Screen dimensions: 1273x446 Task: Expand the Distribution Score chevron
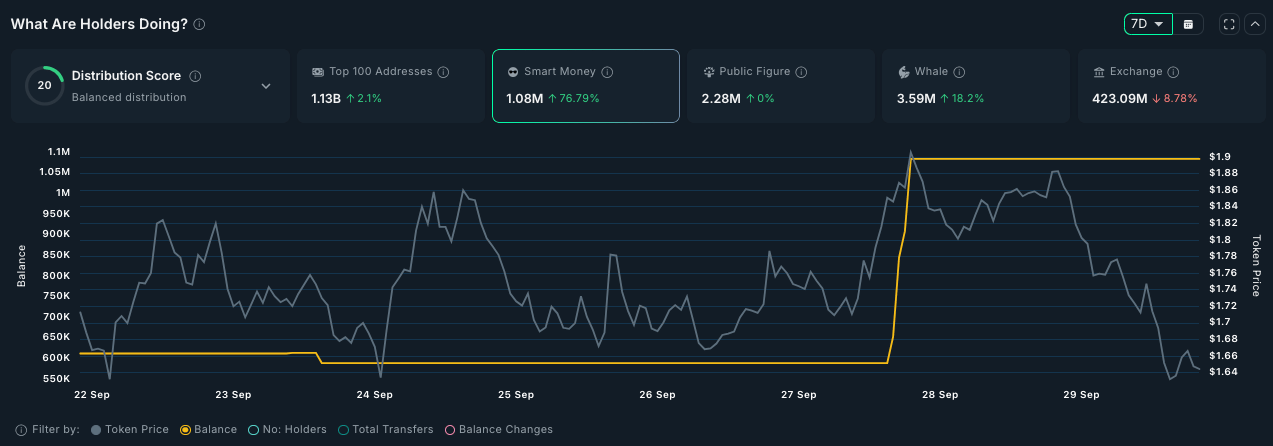(266, 86)
